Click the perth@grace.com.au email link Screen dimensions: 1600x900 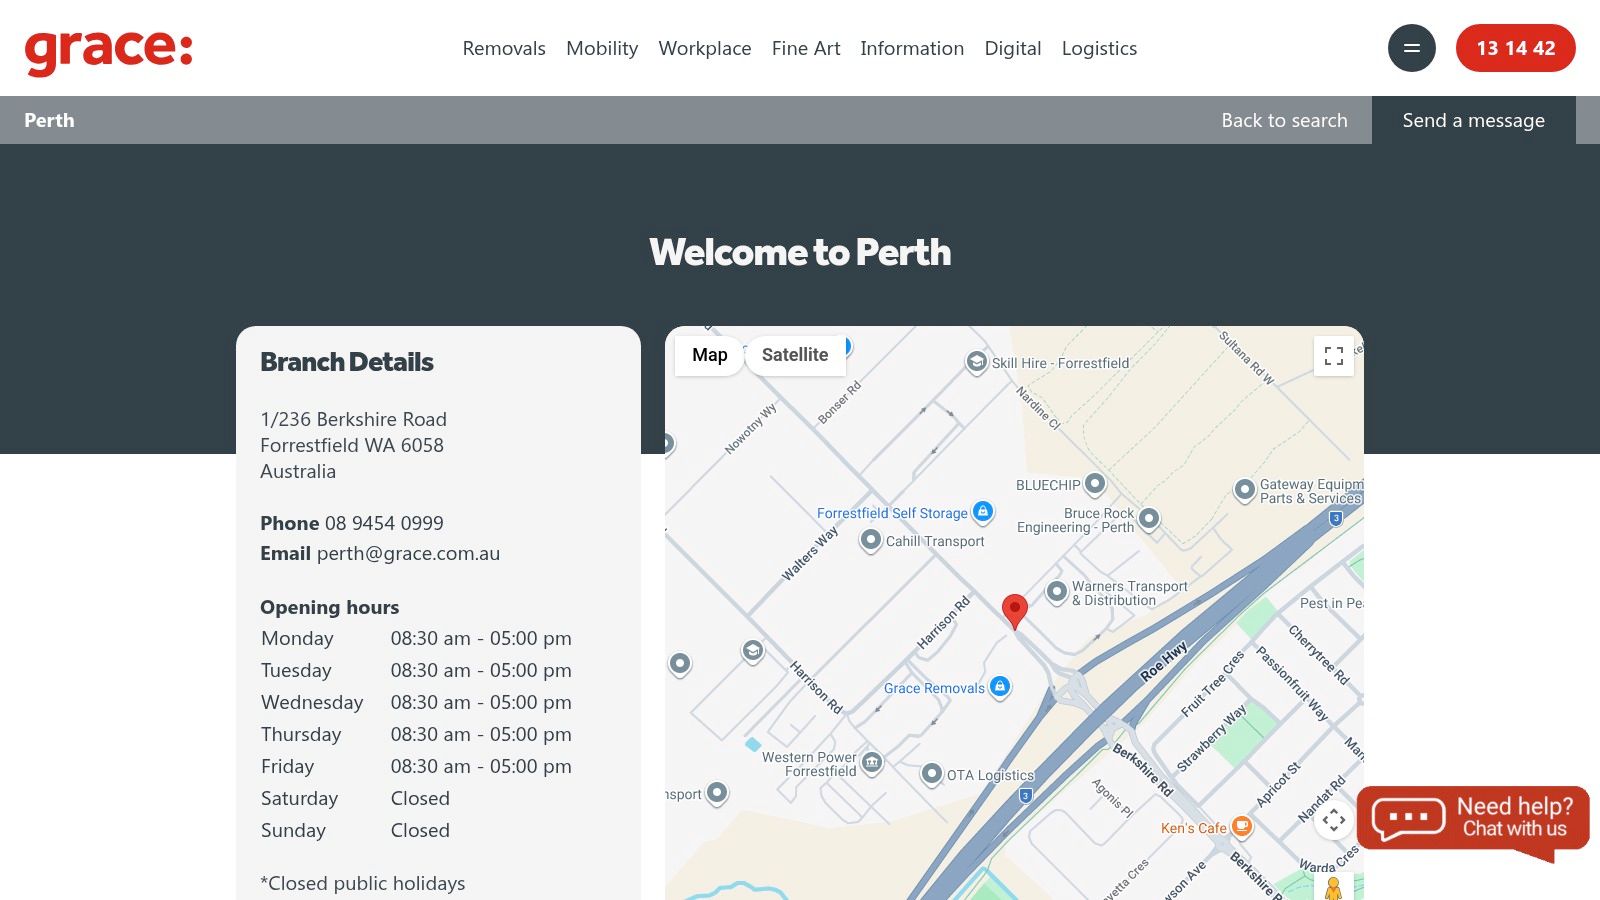click(408, 553)
